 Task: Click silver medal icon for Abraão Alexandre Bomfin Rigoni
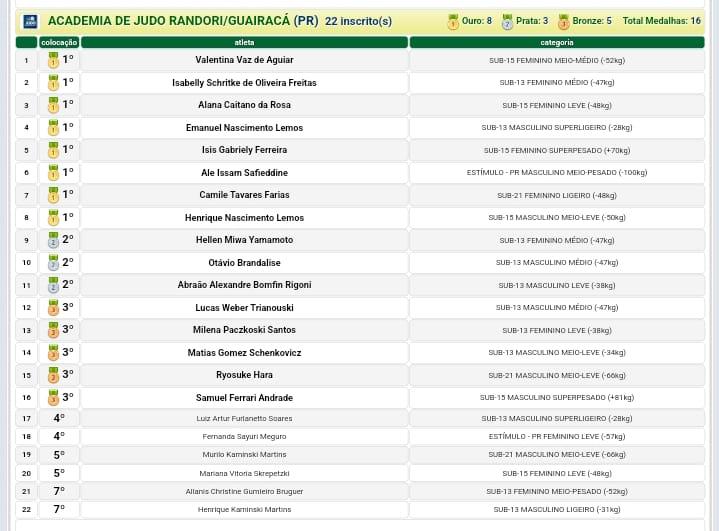click(x=54, y=285)
